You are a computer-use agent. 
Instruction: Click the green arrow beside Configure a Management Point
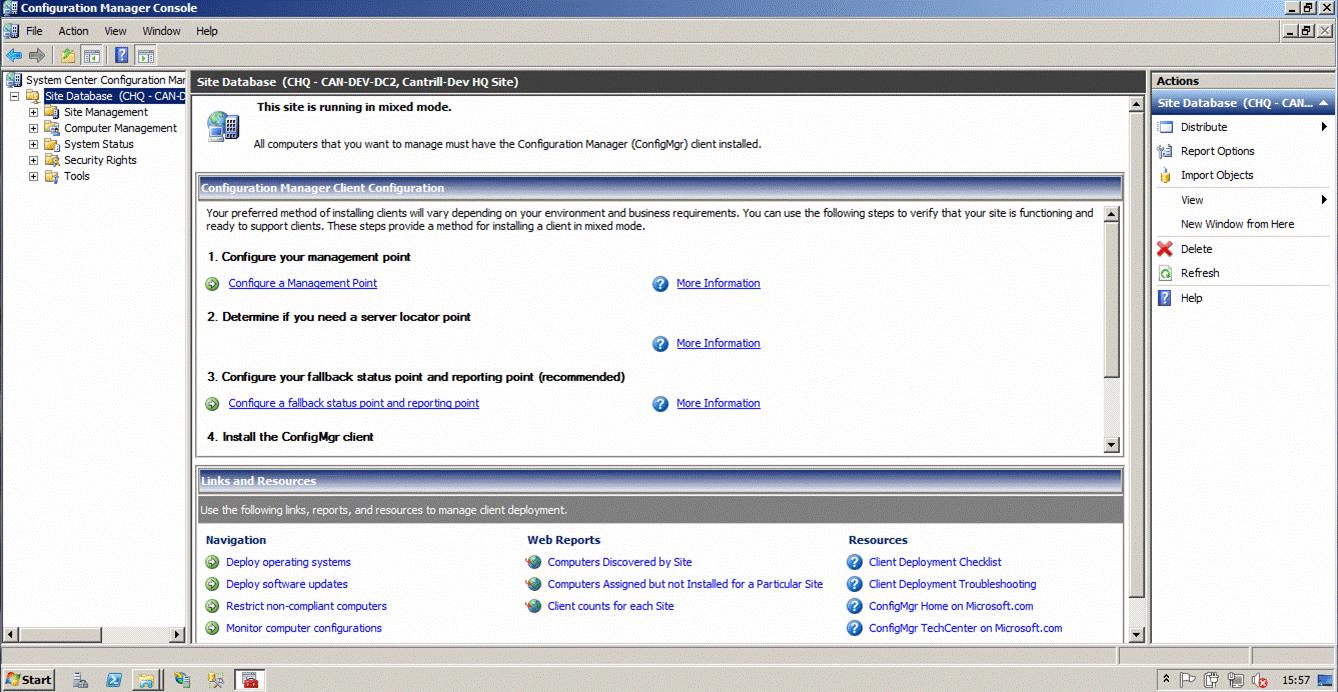211,283
